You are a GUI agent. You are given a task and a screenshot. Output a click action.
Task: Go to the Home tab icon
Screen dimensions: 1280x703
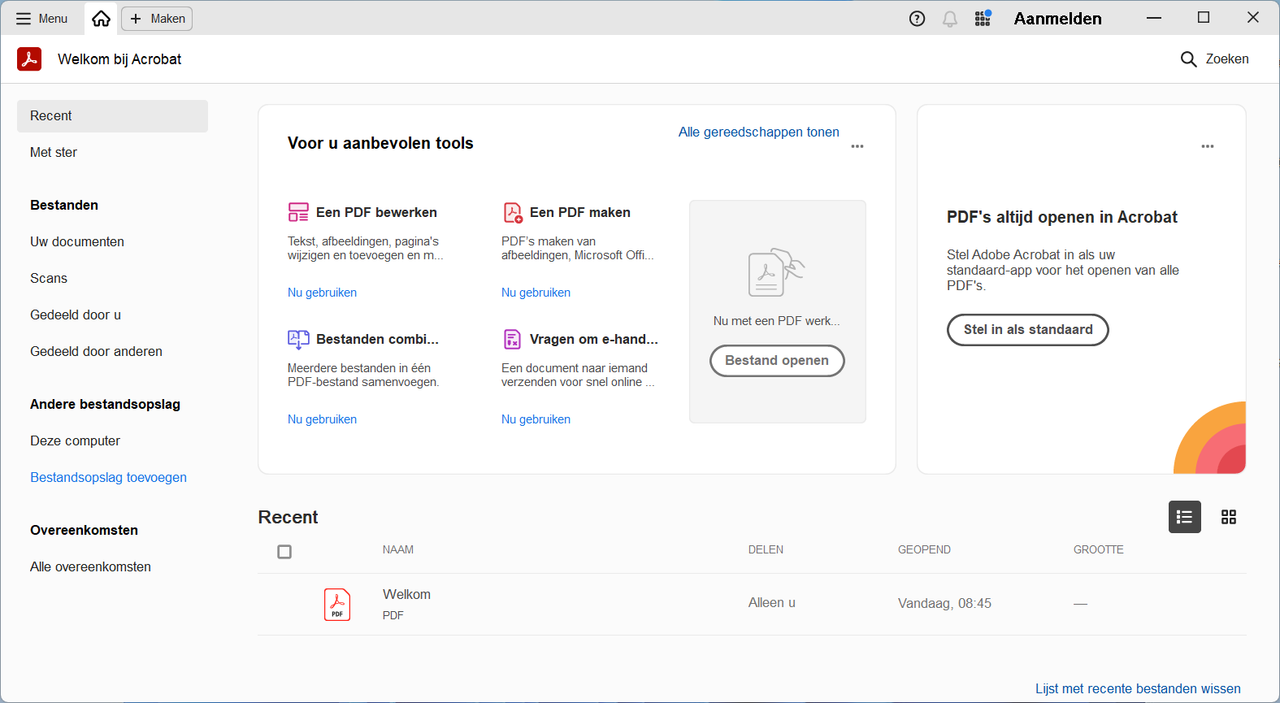click(x=101, y=18)
